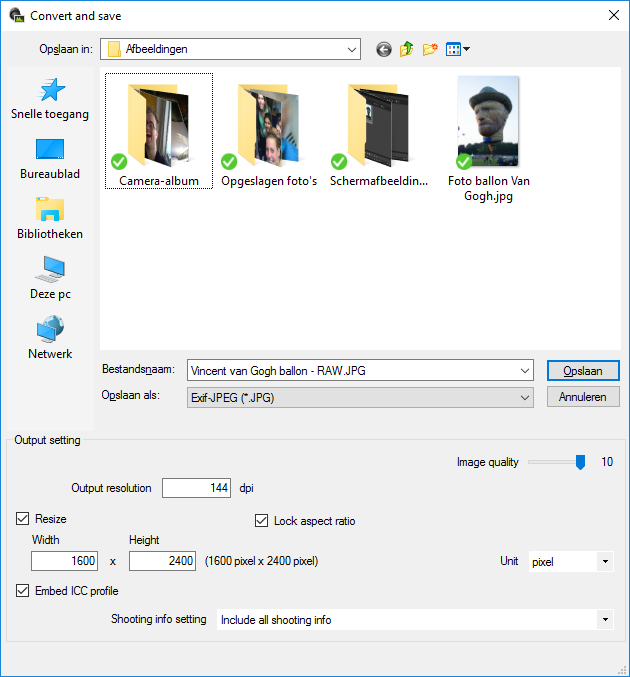
Task: Go to Bureaublad location
Action: [50, 158]
